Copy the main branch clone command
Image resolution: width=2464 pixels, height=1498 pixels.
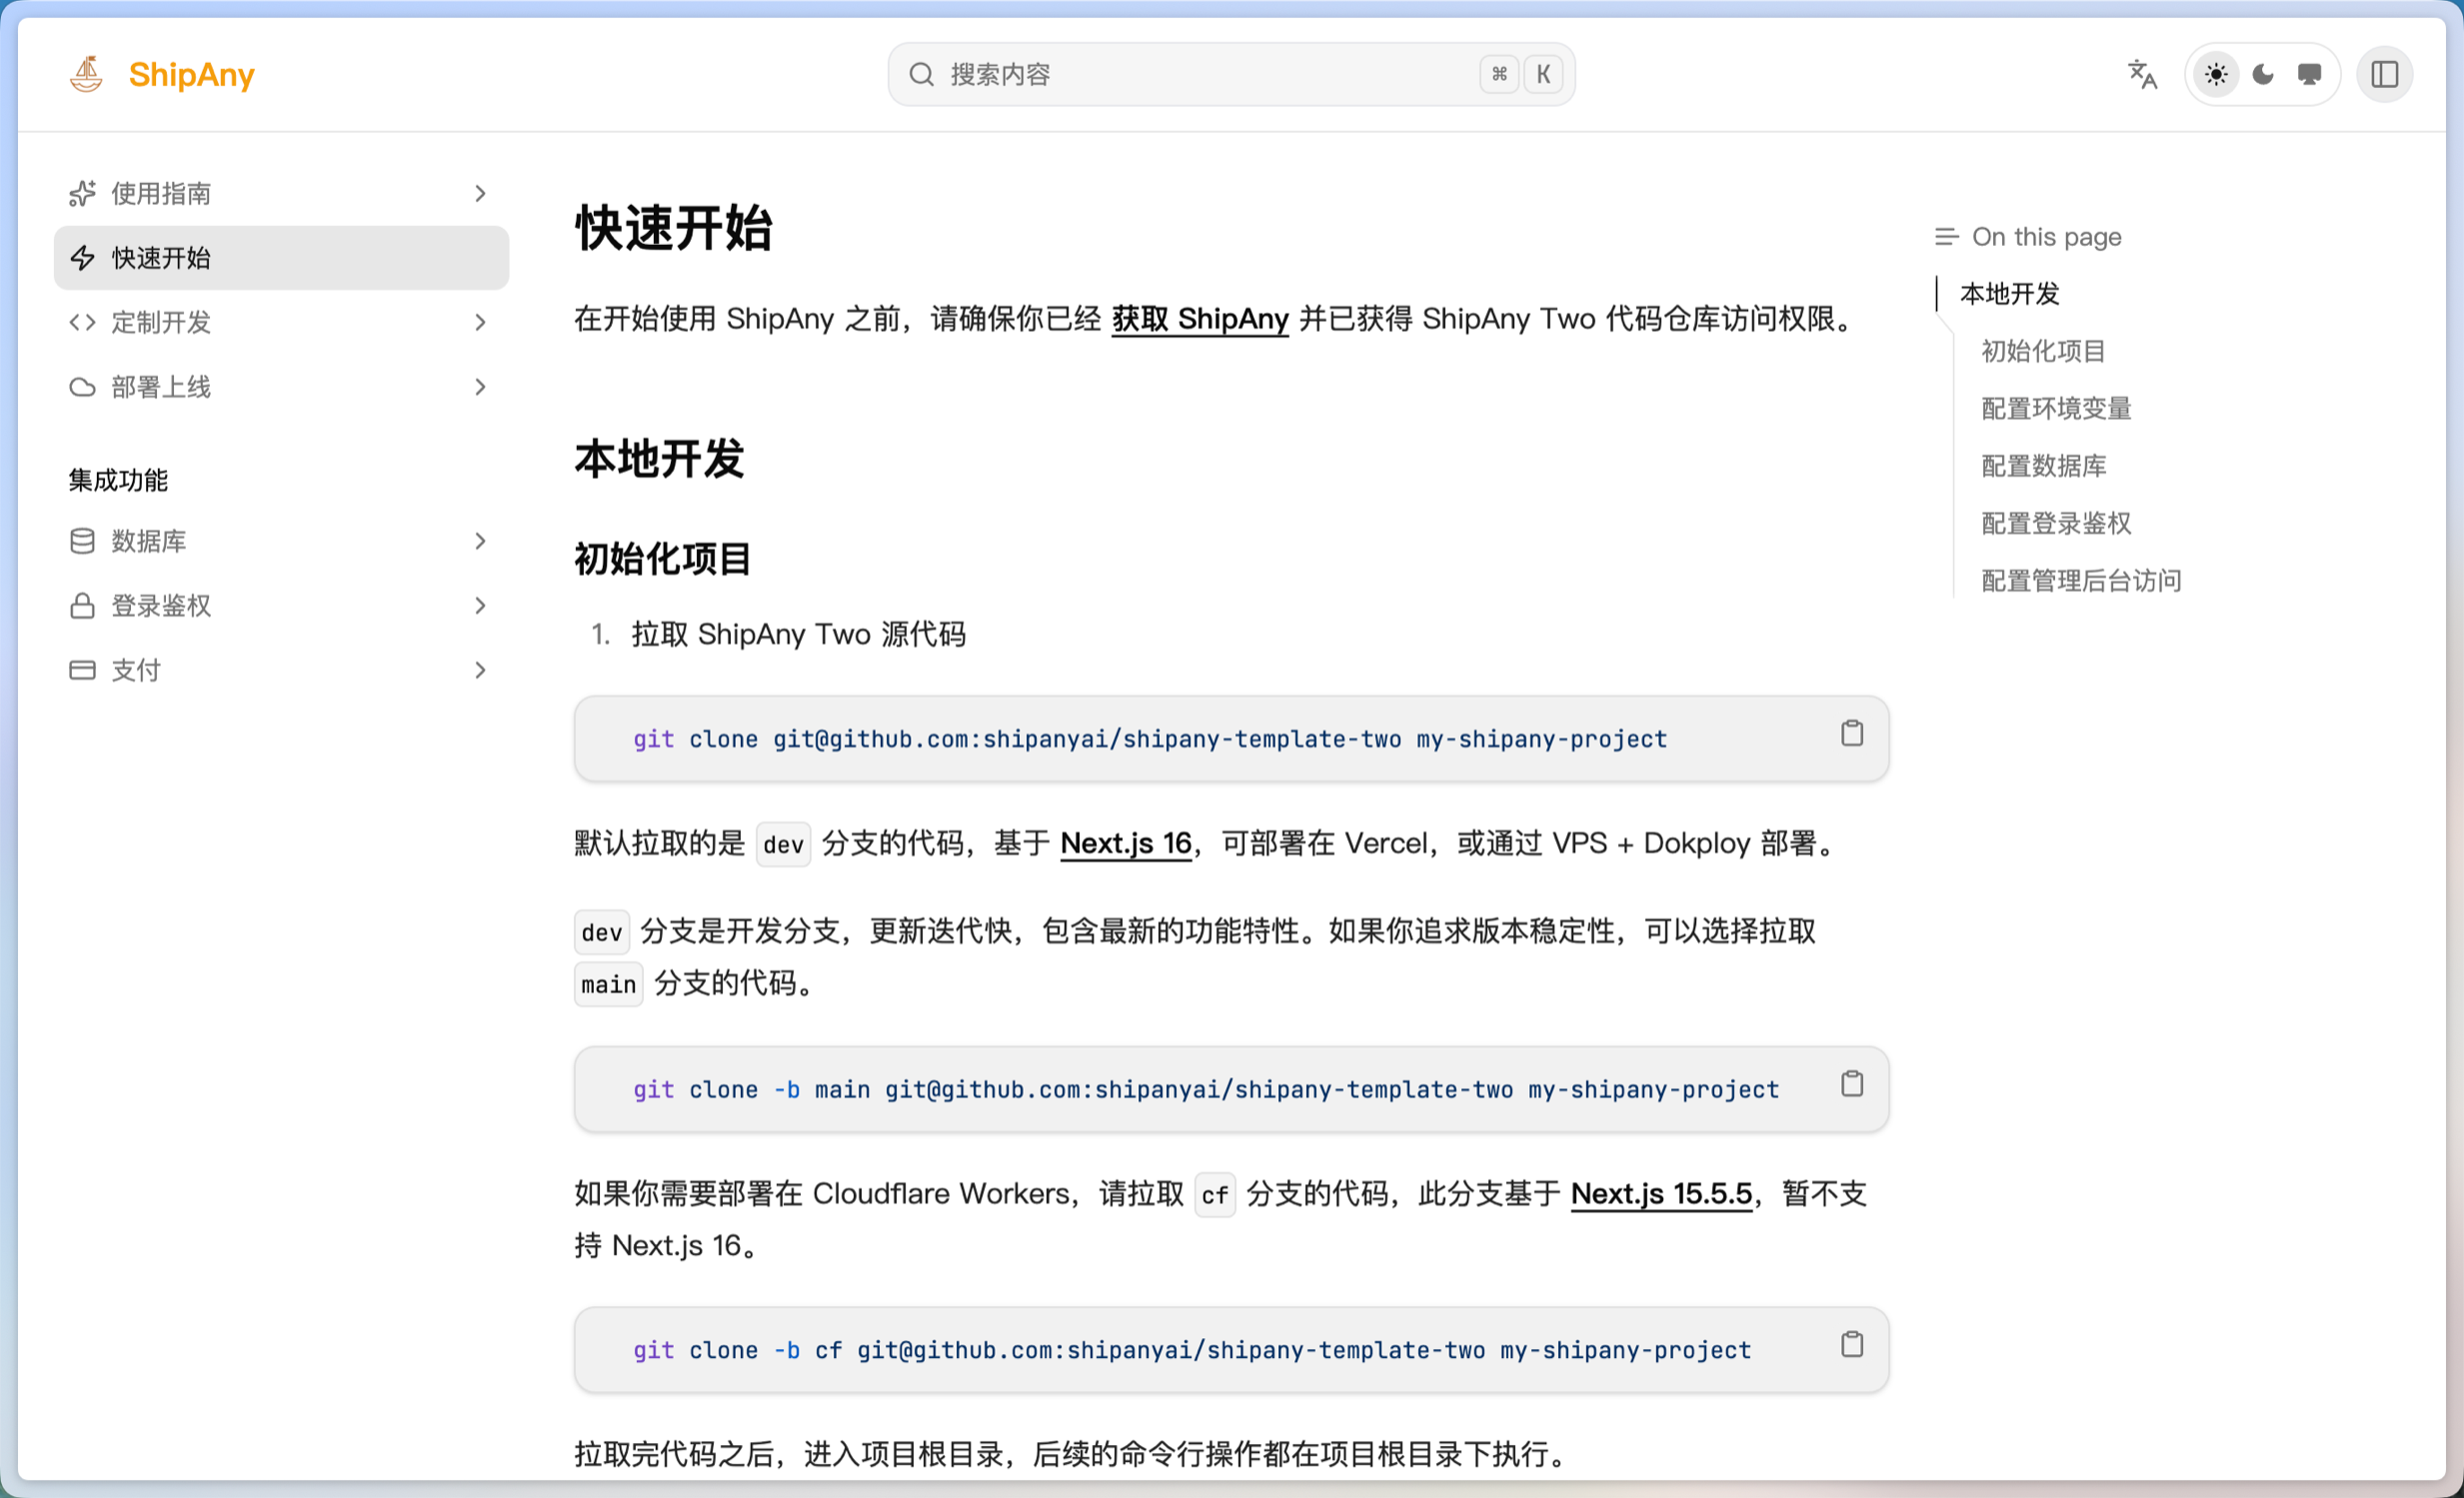click(1851, 1083)
